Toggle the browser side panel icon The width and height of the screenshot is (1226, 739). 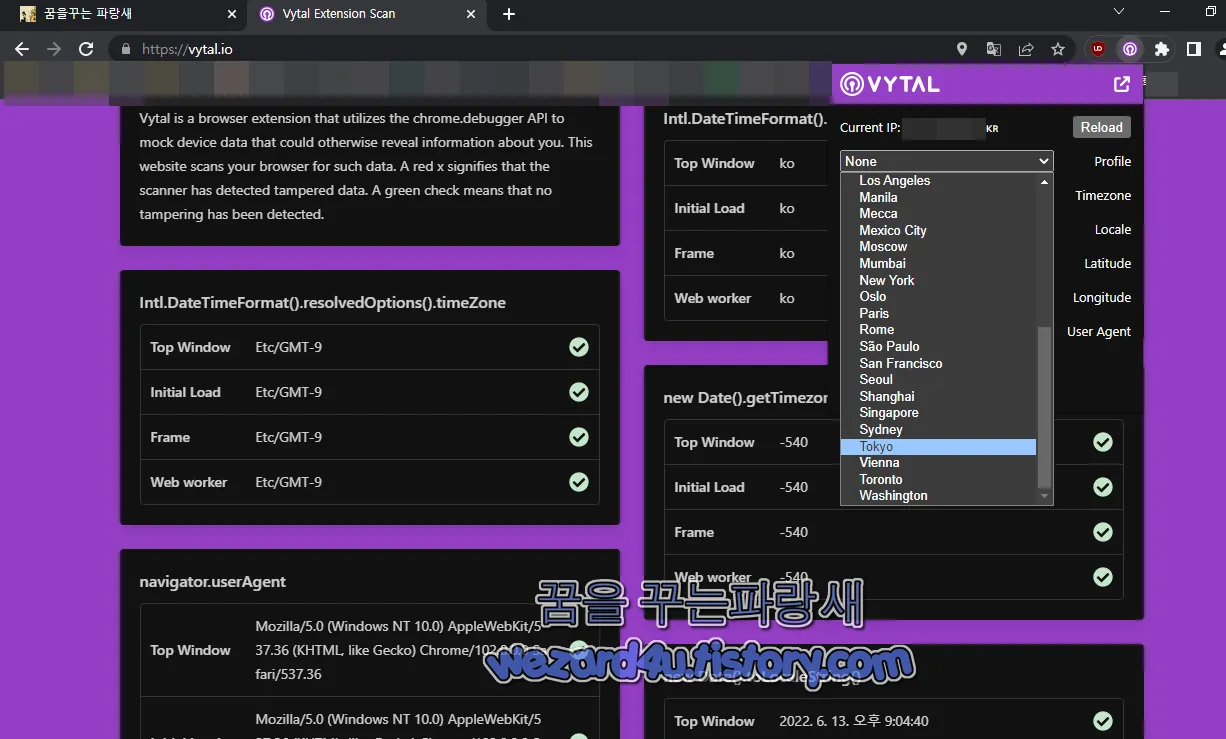1193,49
